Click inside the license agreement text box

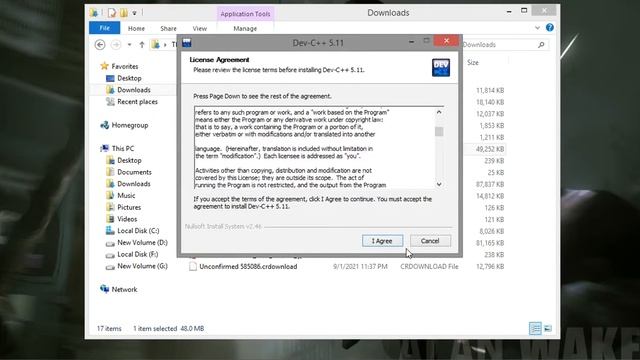pos(314,148)
